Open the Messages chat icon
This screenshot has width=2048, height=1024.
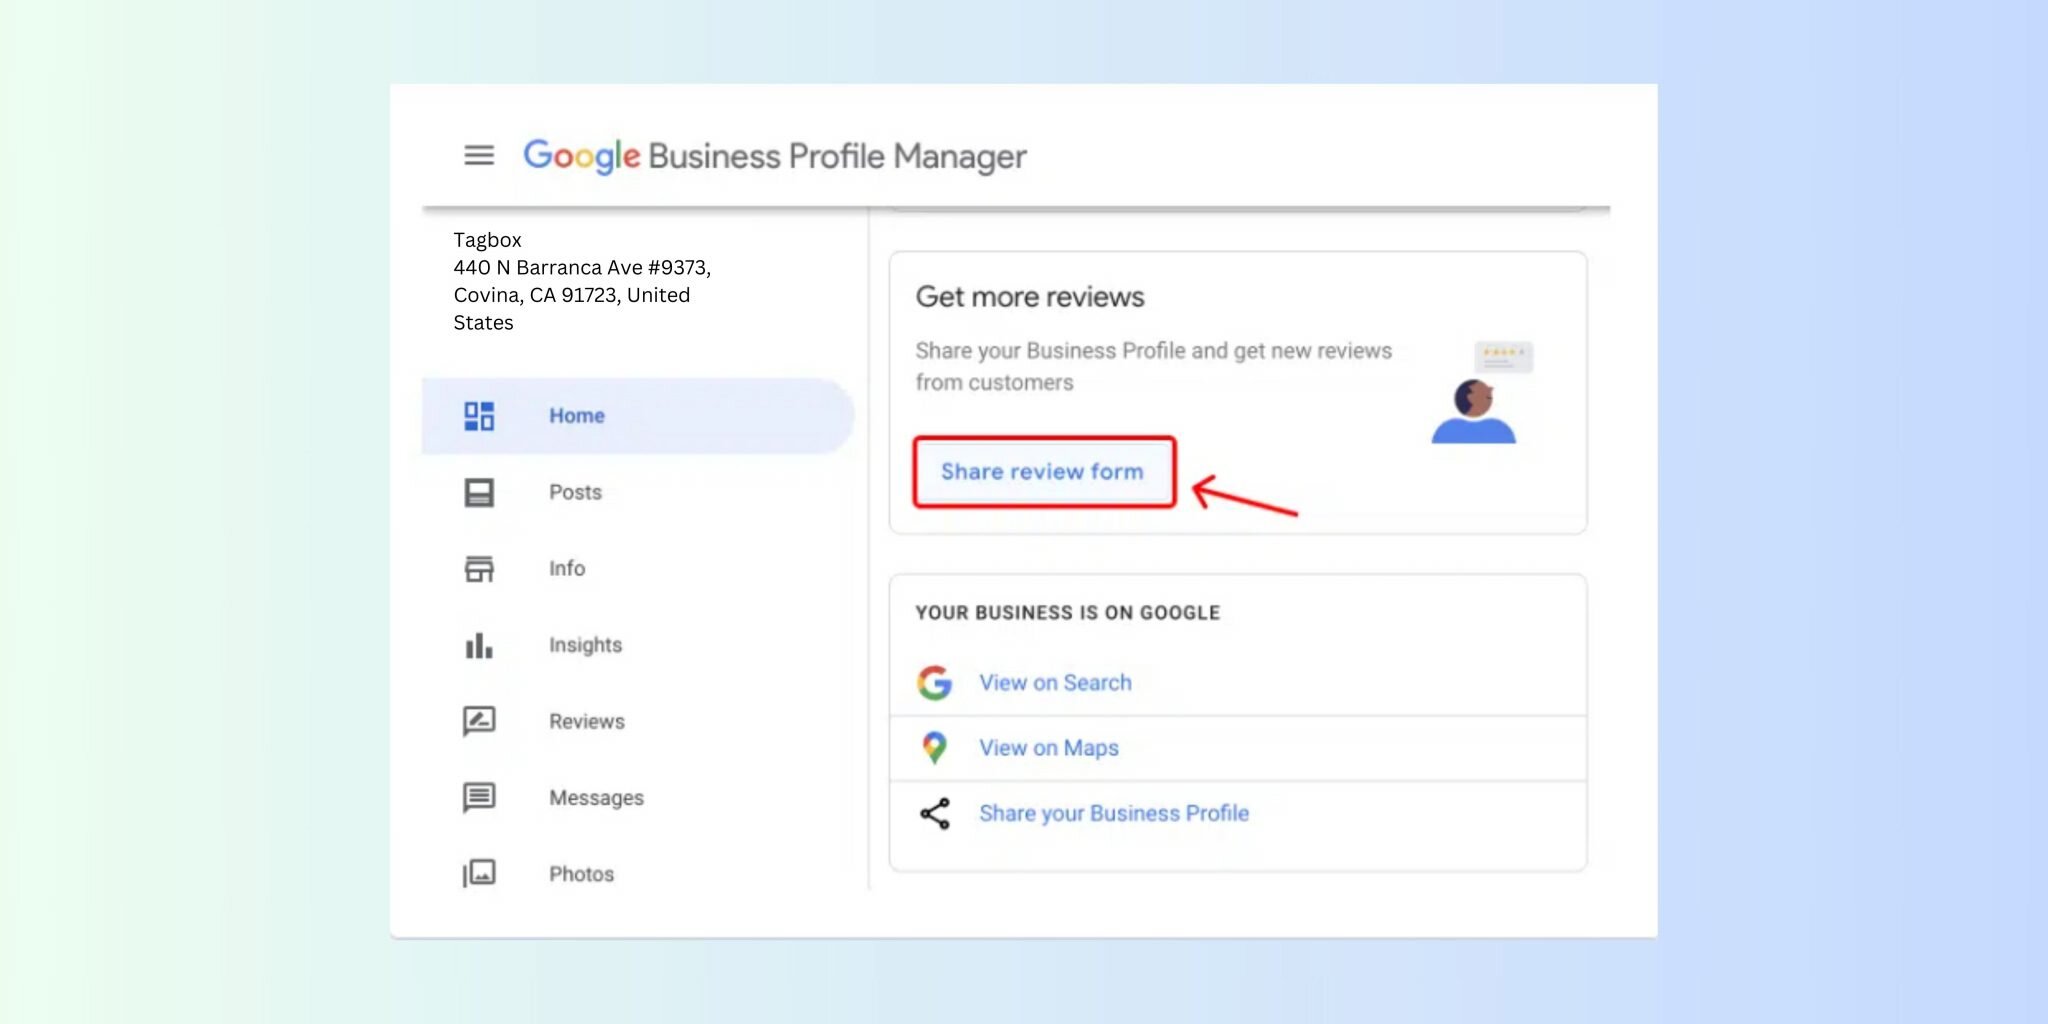(x=479, y=797)
